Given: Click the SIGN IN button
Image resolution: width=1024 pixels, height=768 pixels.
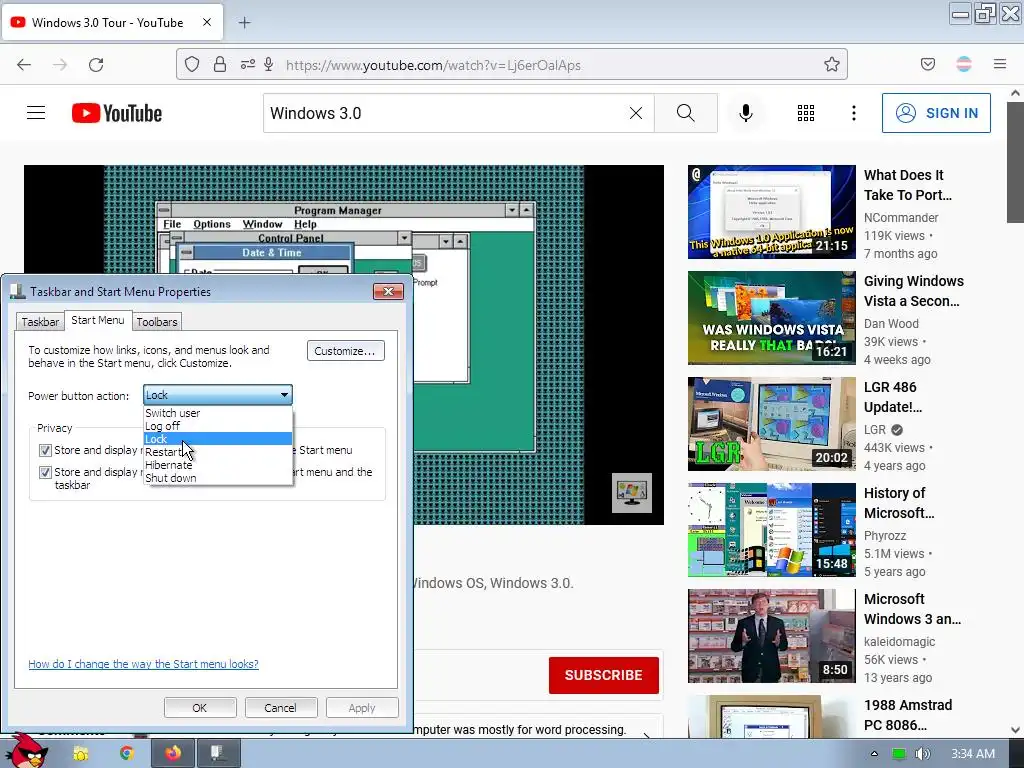Looking at the screenshot, I should click(936, 113).
